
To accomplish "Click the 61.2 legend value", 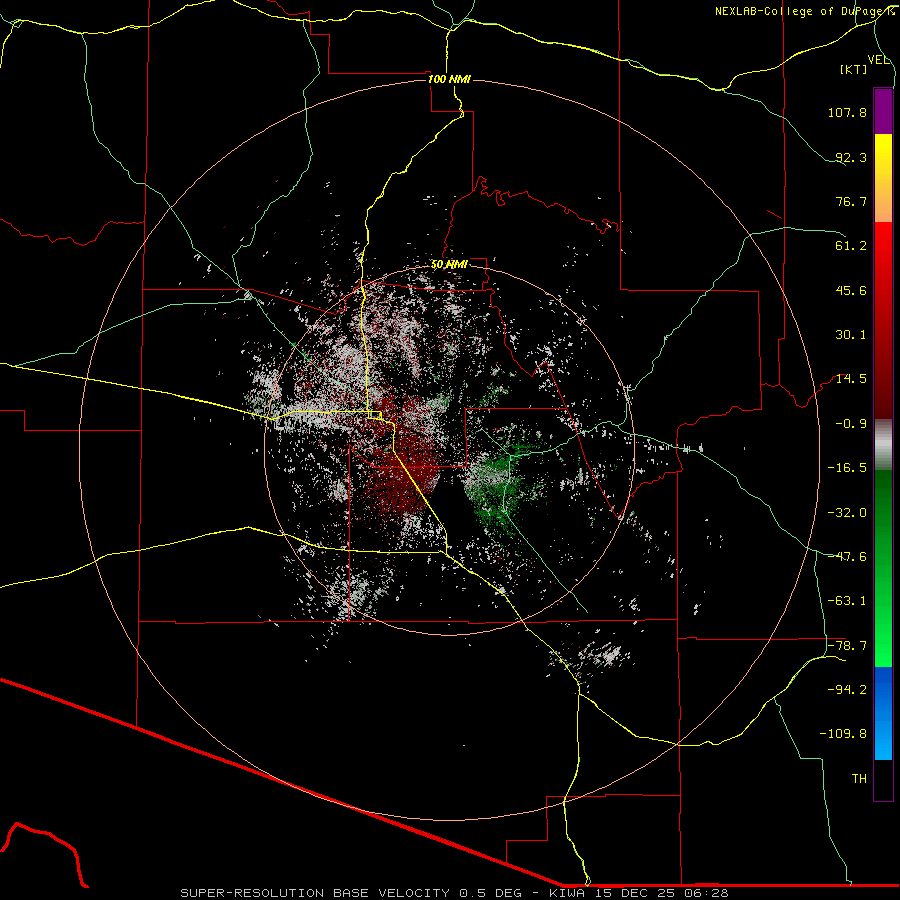I will click(851, 246).
